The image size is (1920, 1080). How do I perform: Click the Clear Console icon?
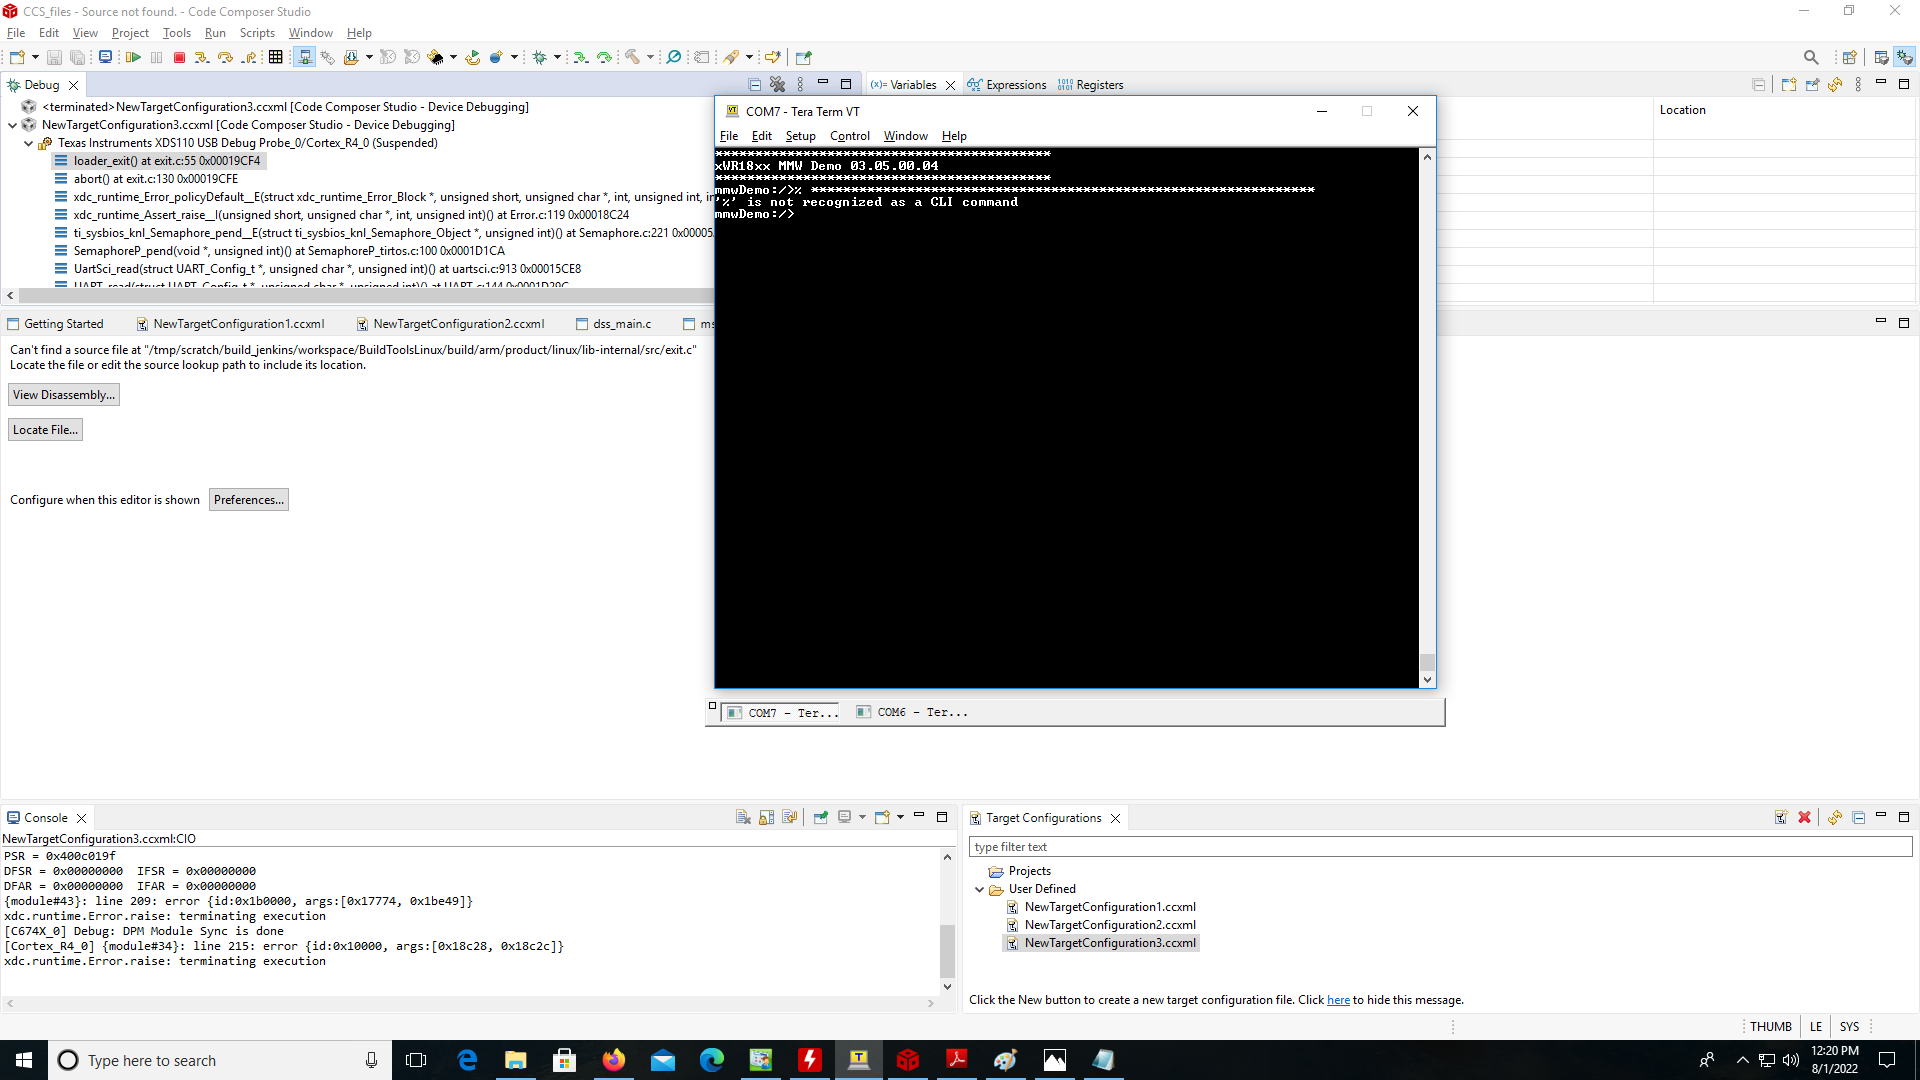tap(743, 817)
